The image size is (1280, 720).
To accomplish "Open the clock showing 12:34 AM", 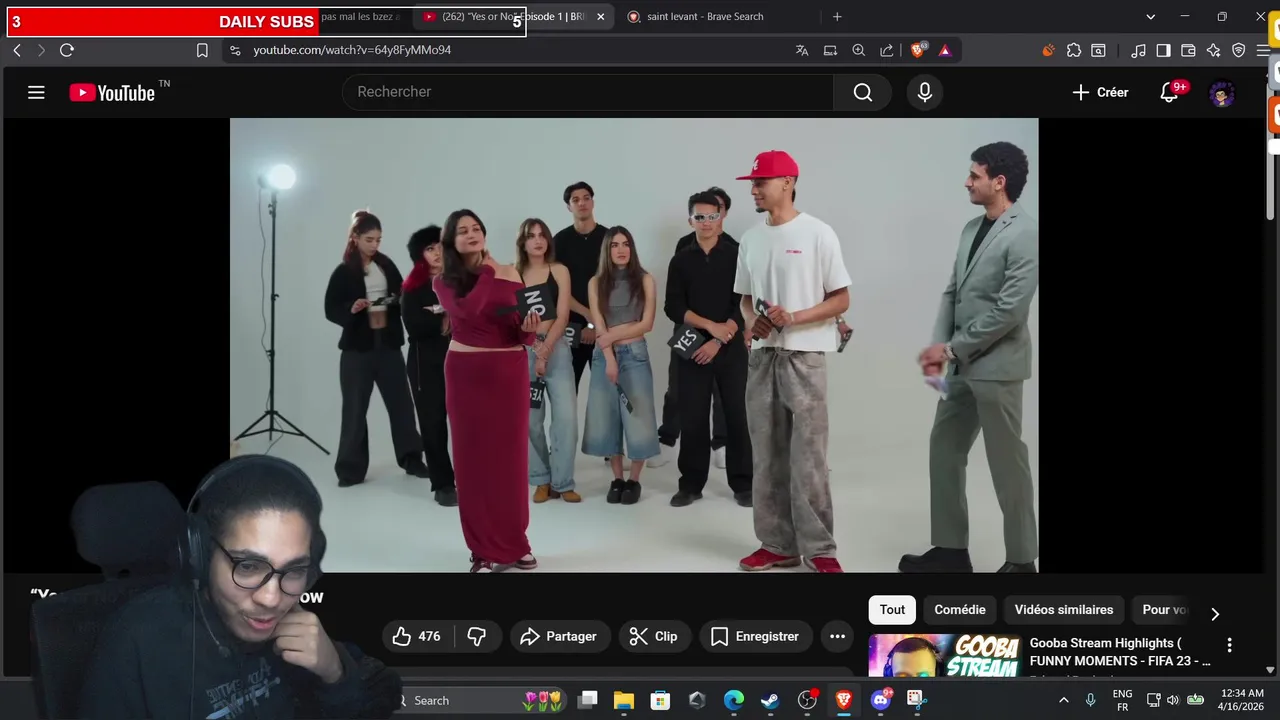I will pyautogui.click(x=1243, y=700).
